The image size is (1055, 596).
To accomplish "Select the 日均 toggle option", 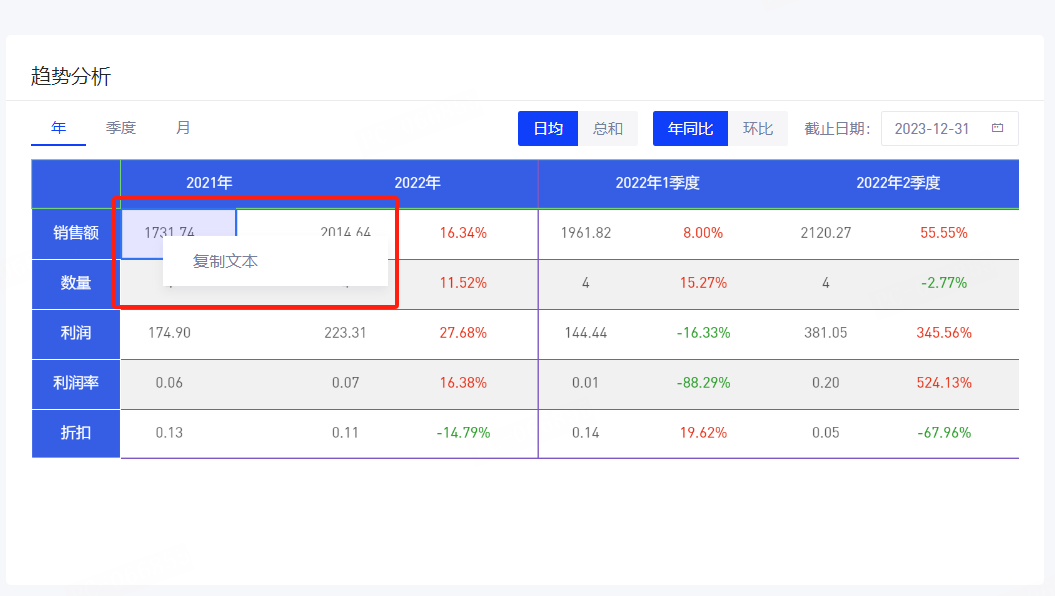I will click(547, 129).
